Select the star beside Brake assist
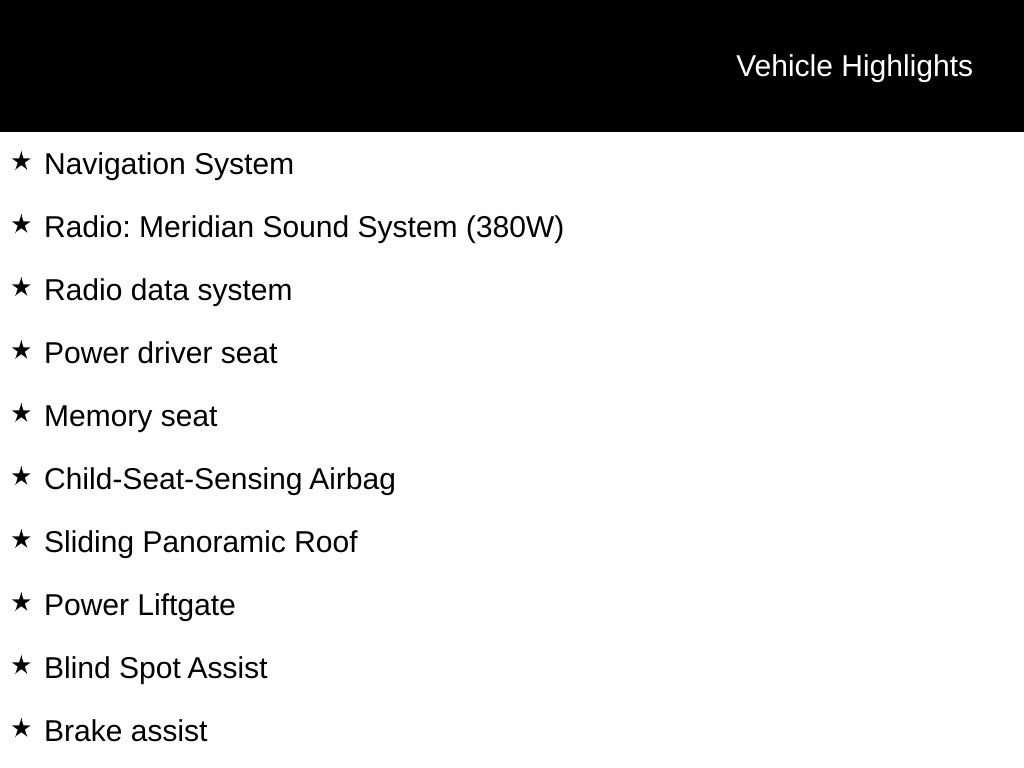This screenshot has width=1024, height=768. tap(21, 728)
